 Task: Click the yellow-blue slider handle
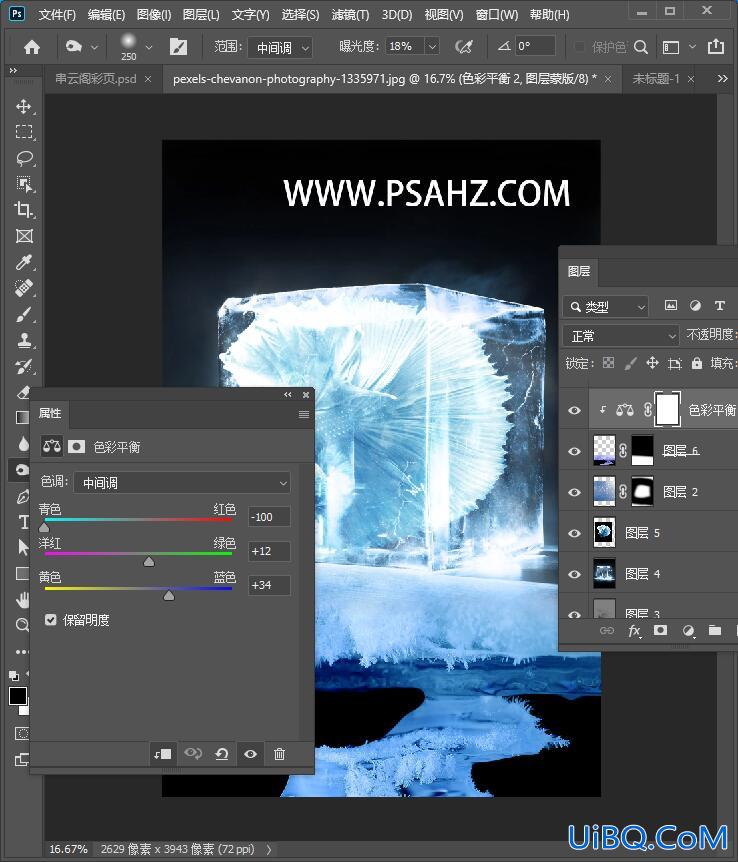coord(169,595)
